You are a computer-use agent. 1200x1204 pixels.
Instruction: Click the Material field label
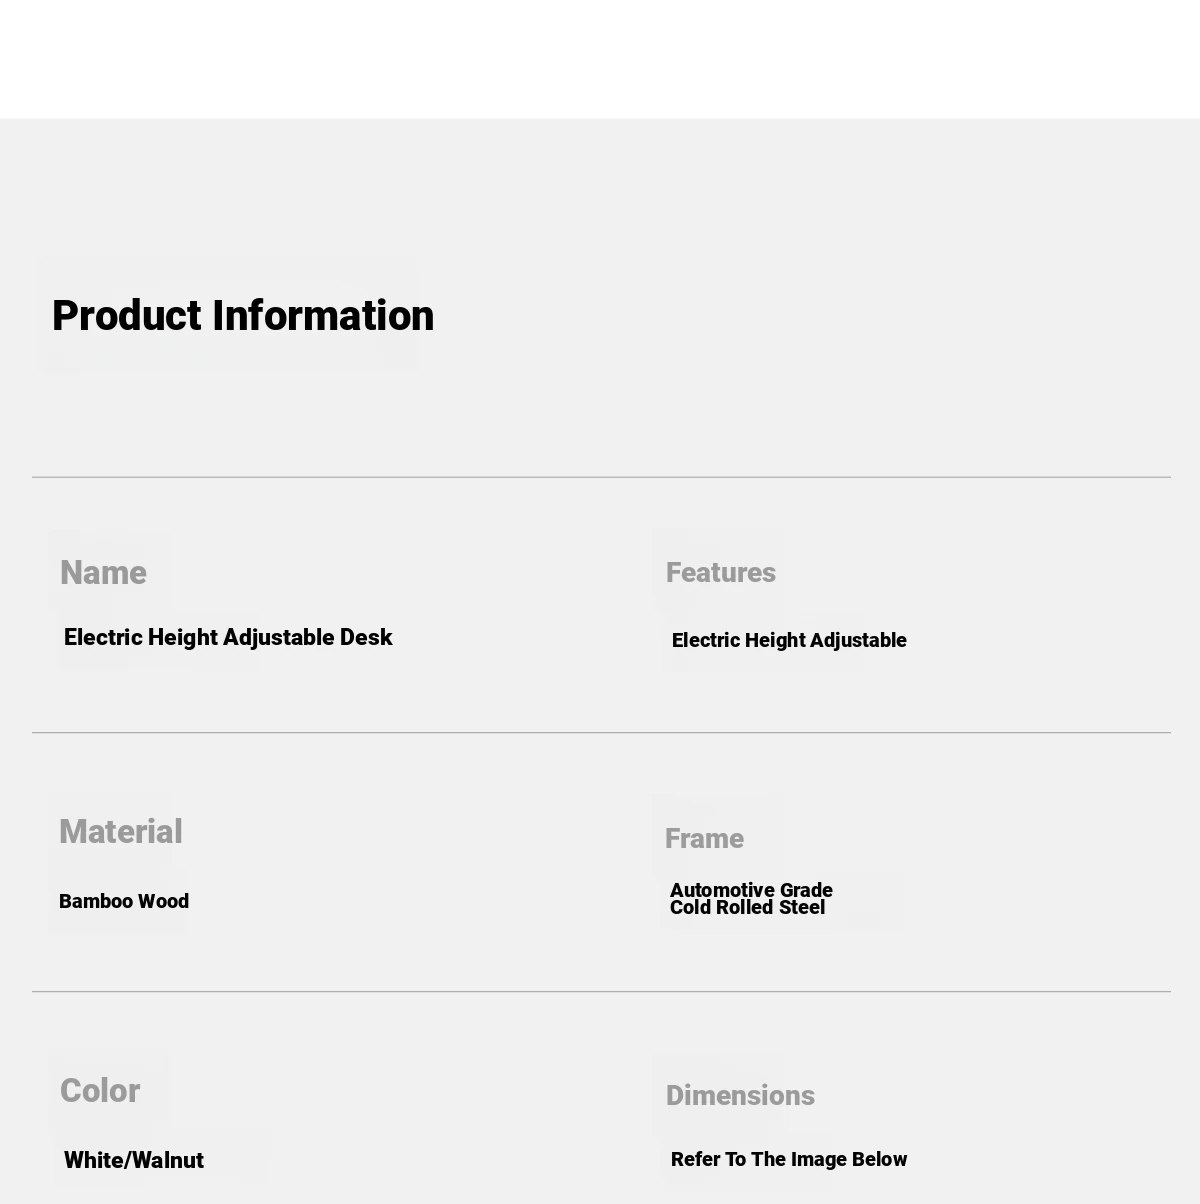pyautogui.click(x=121, y=832)
